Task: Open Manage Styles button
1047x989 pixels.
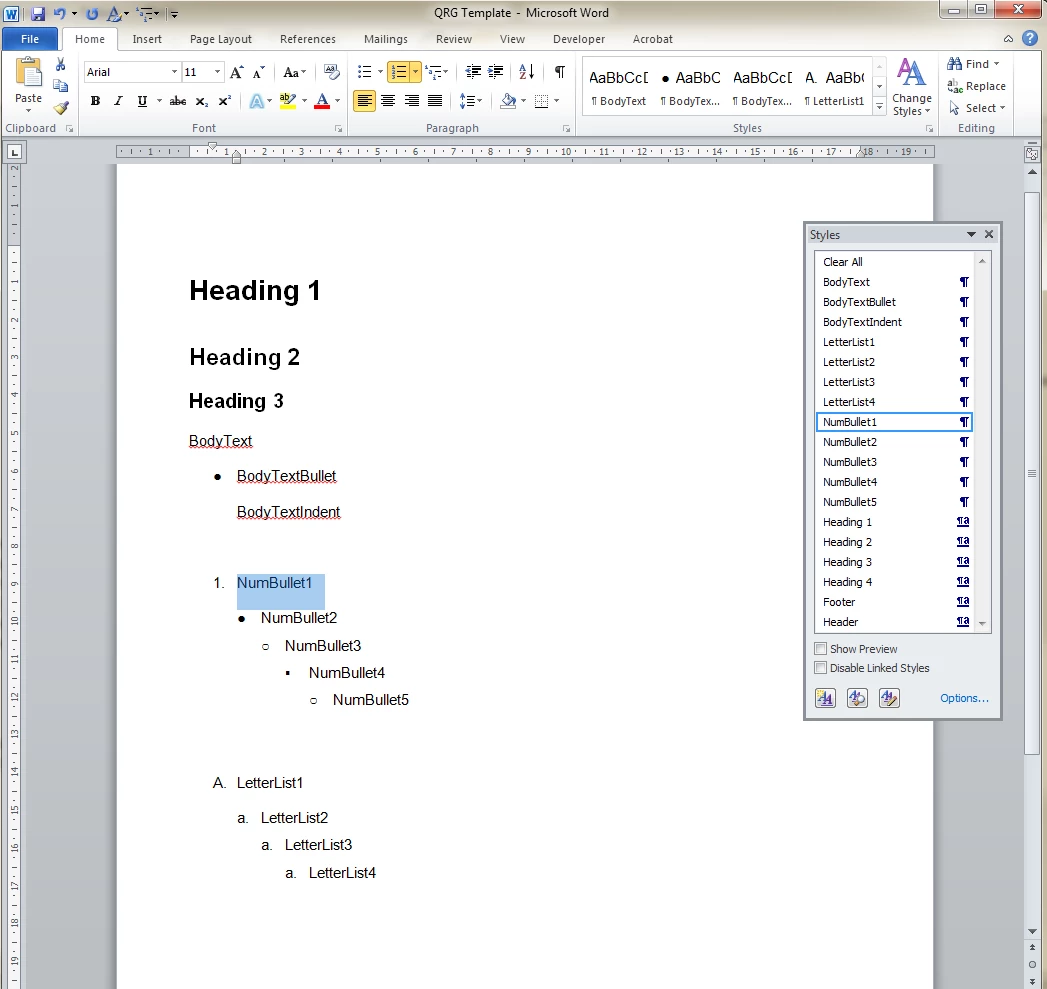Action: click(x=889, y=698)
